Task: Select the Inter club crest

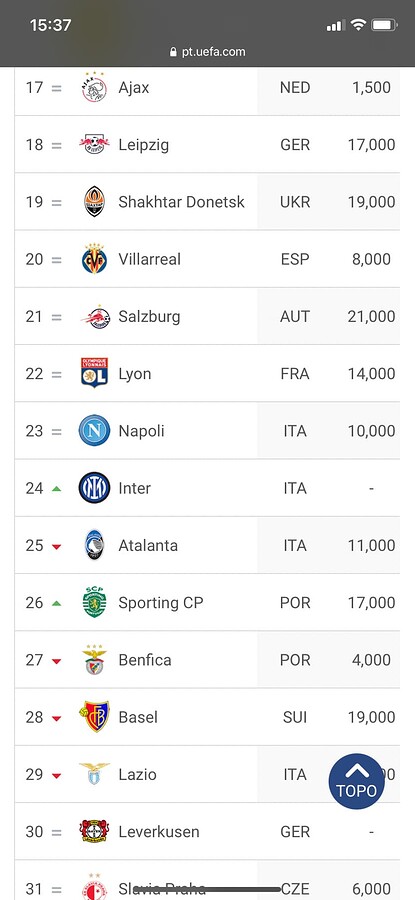Action: click(x=94, y=488)
